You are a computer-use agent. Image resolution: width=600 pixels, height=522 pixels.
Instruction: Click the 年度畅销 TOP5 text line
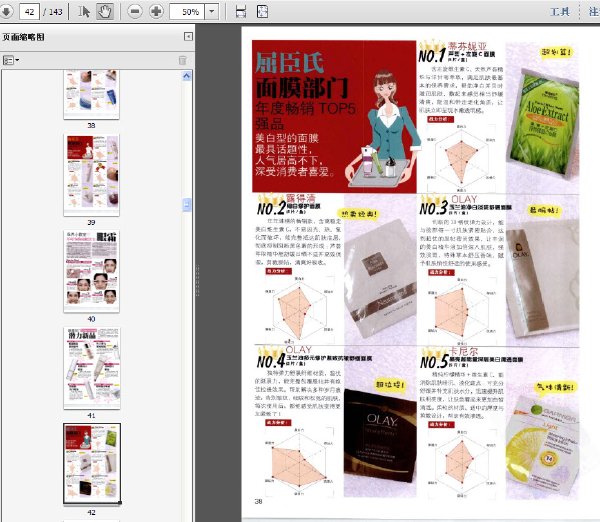pyautogui.click(x=306, y=109)
